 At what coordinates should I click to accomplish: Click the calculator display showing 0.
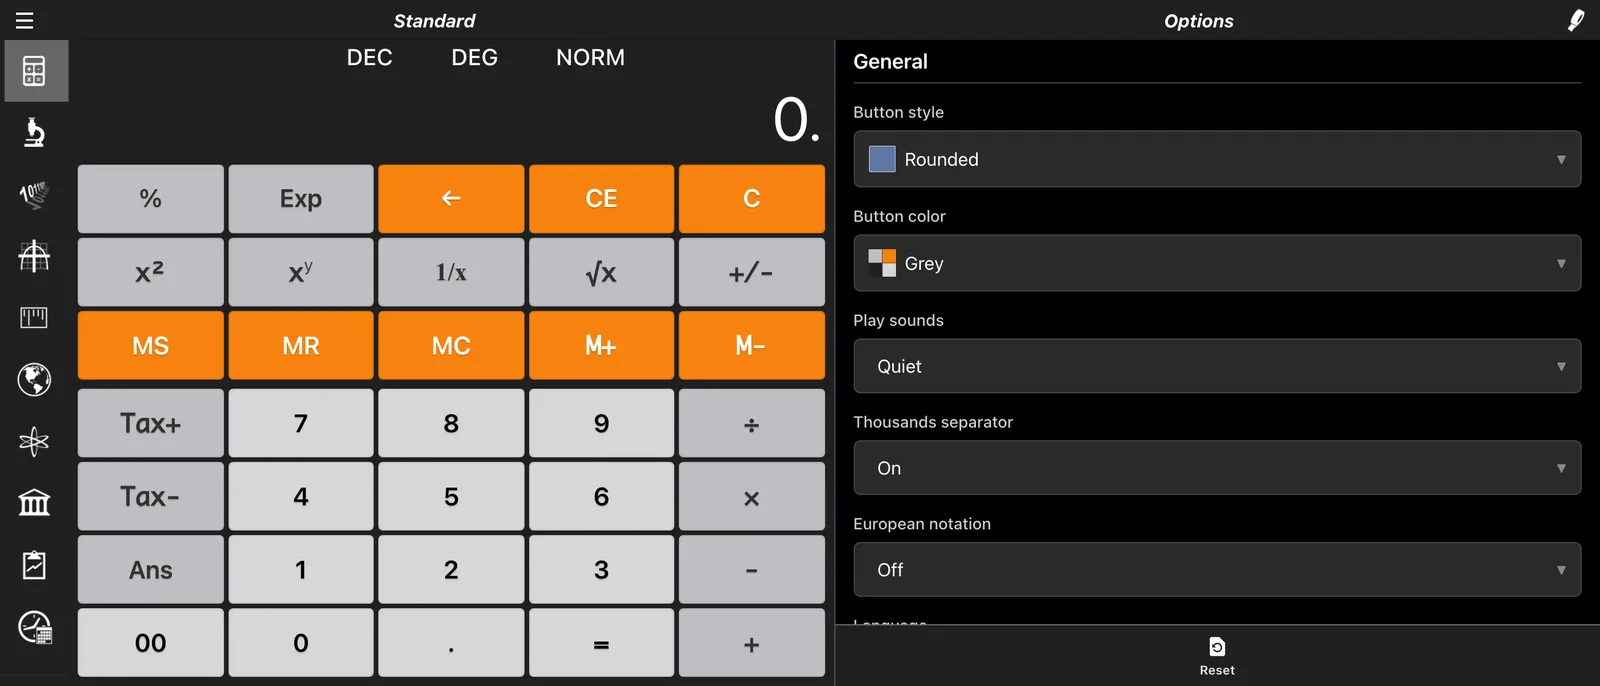point(797,120)
